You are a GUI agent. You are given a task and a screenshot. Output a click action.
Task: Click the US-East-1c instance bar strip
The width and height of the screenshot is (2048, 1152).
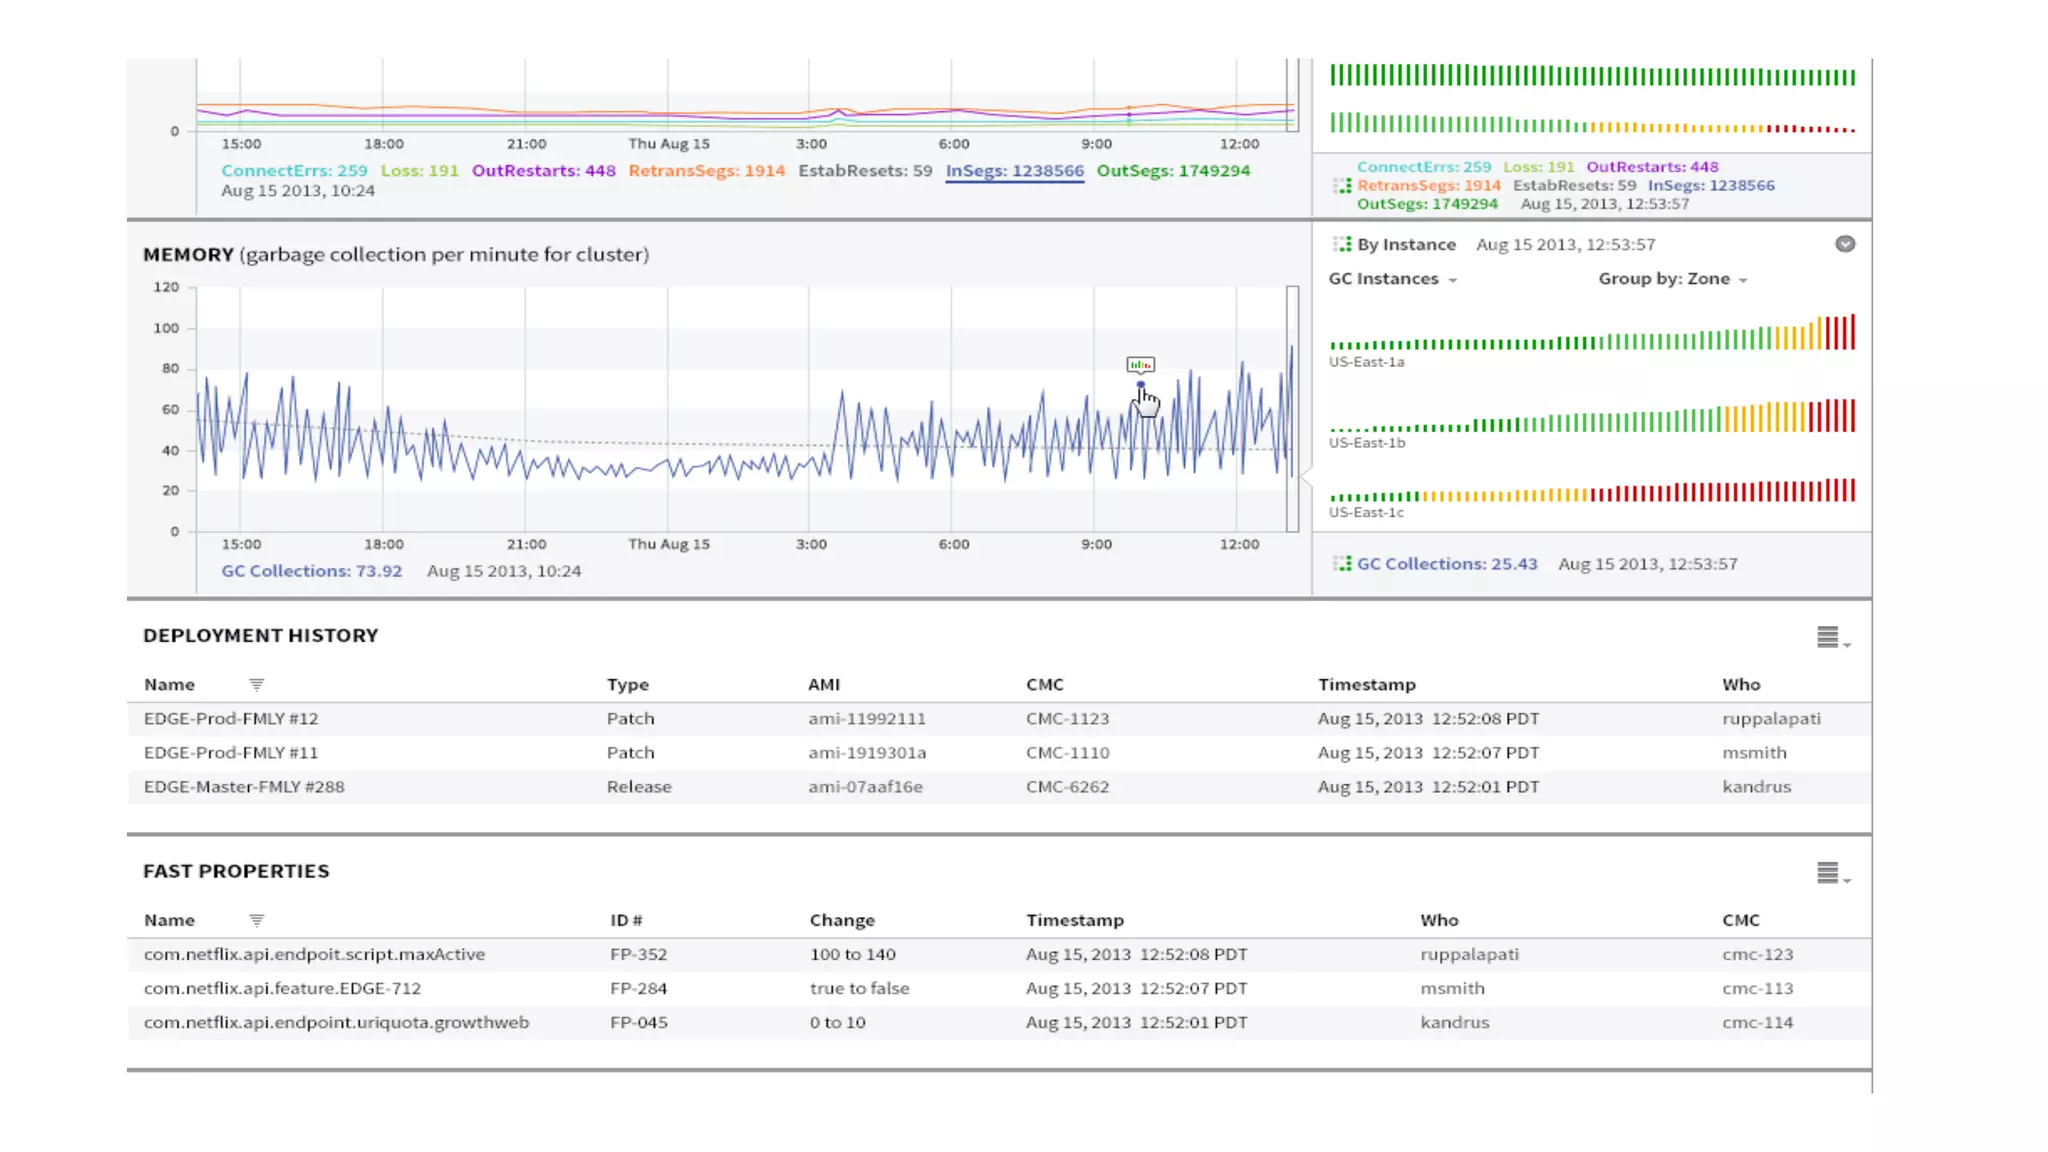pos(1592,492)
